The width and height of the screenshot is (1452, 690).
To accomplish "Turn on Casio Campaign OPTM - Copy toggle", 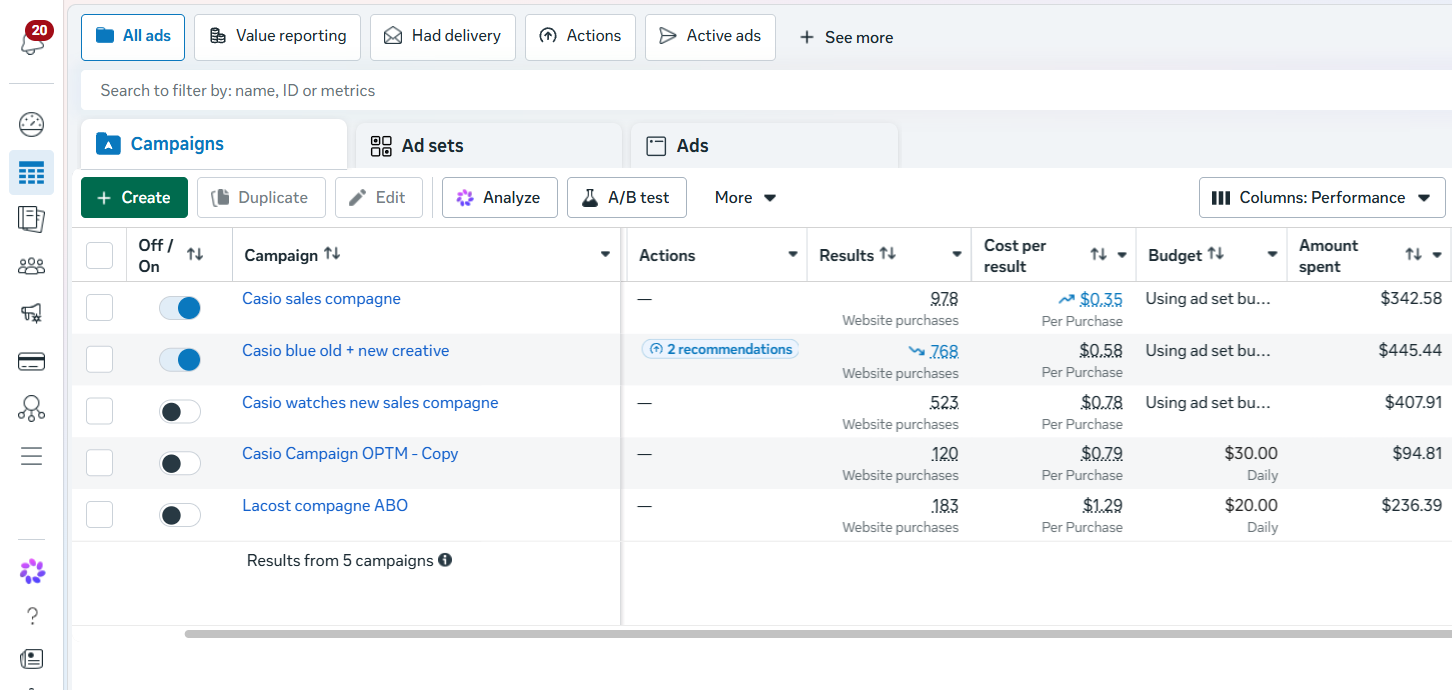I will point(180,464).
